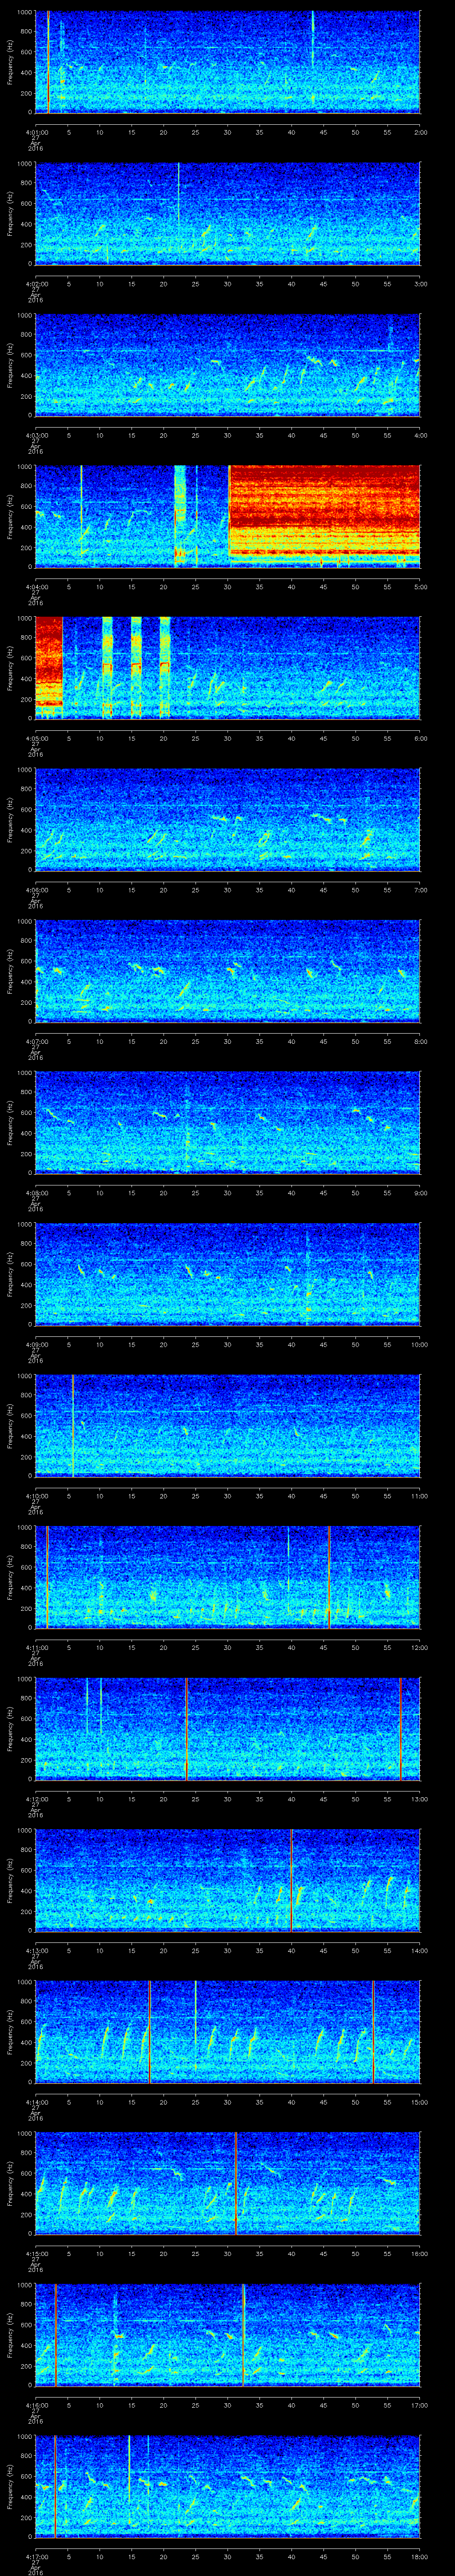The width and height of the screenshot is (455, 2576).
Task: Select the spectrogram panel starting at 4:03:00
Action: [228, 365]
